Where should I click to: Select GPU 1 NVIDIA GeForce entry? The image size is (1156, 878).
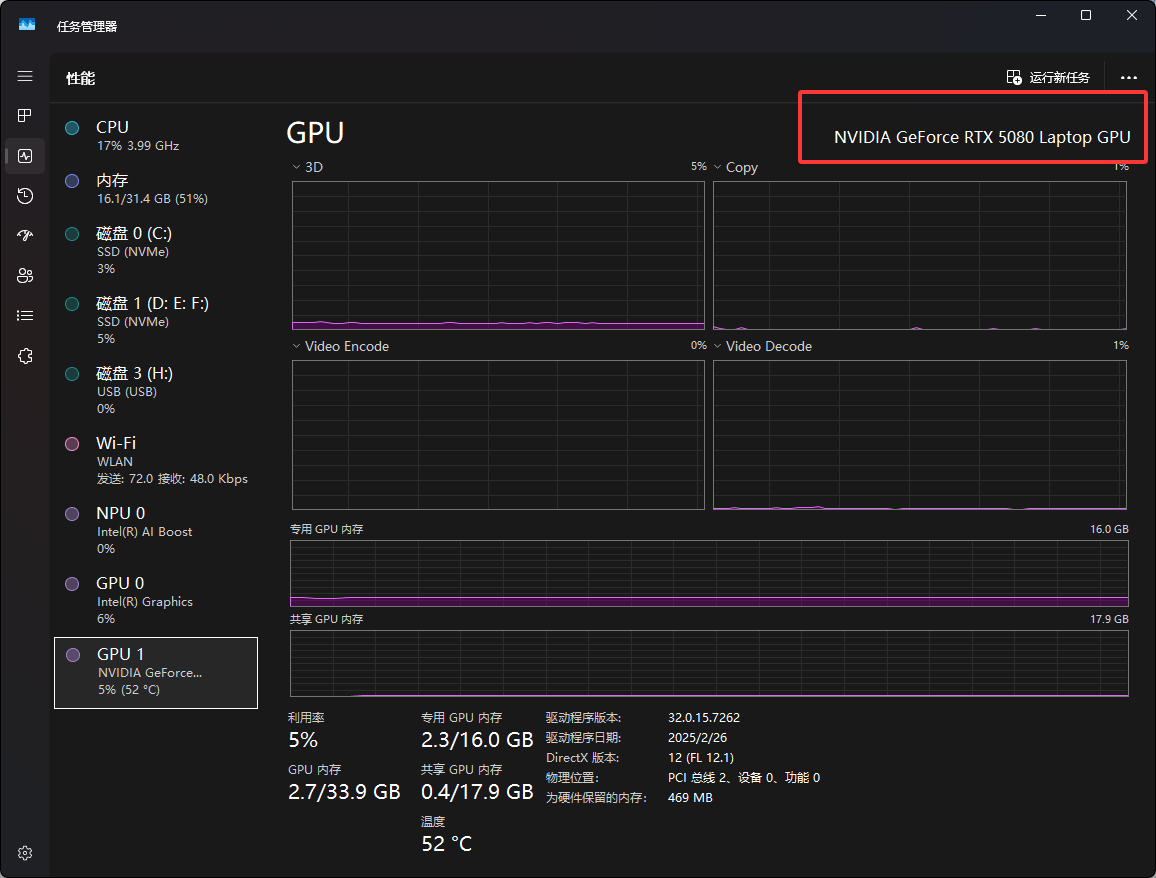(156, 672)
